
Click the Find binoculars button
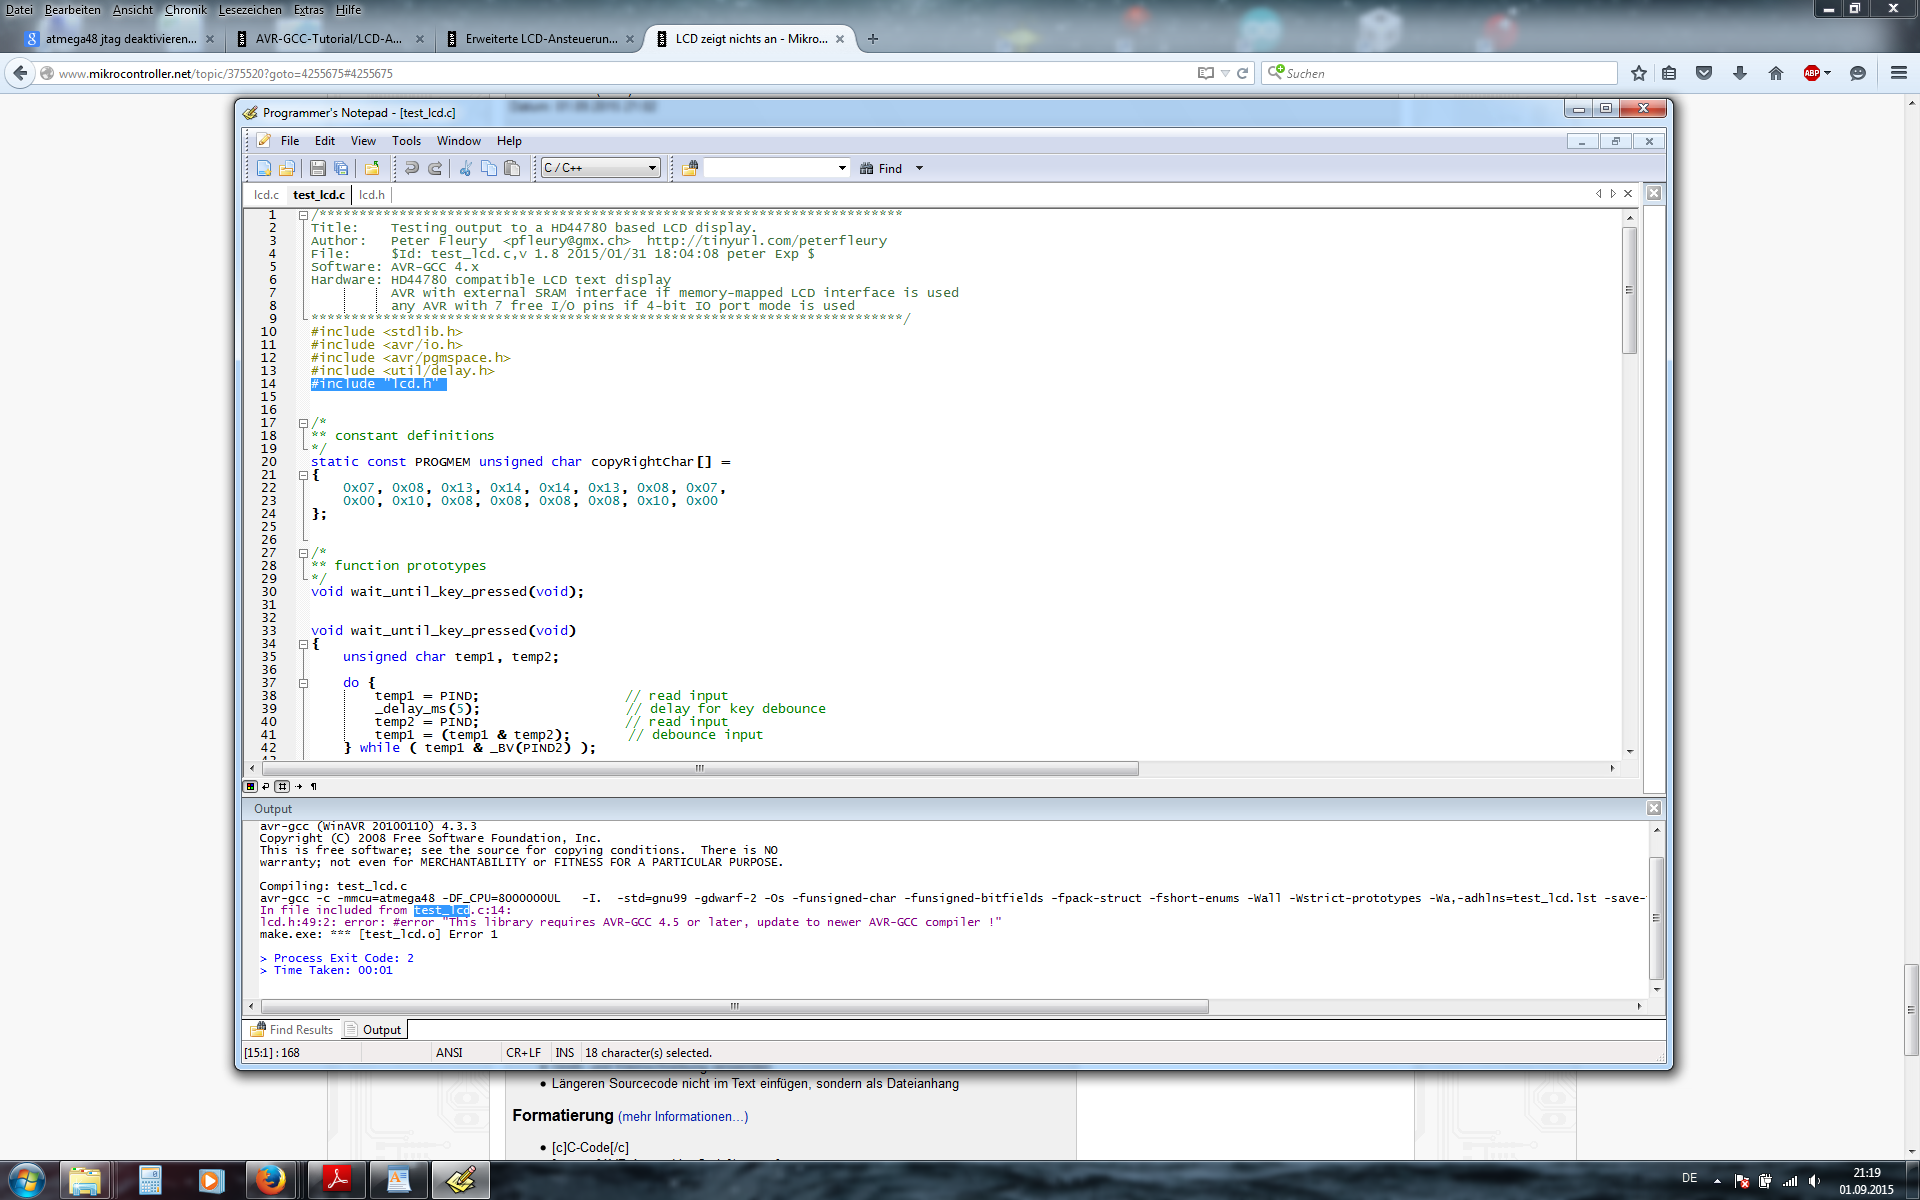pos(881,169)
